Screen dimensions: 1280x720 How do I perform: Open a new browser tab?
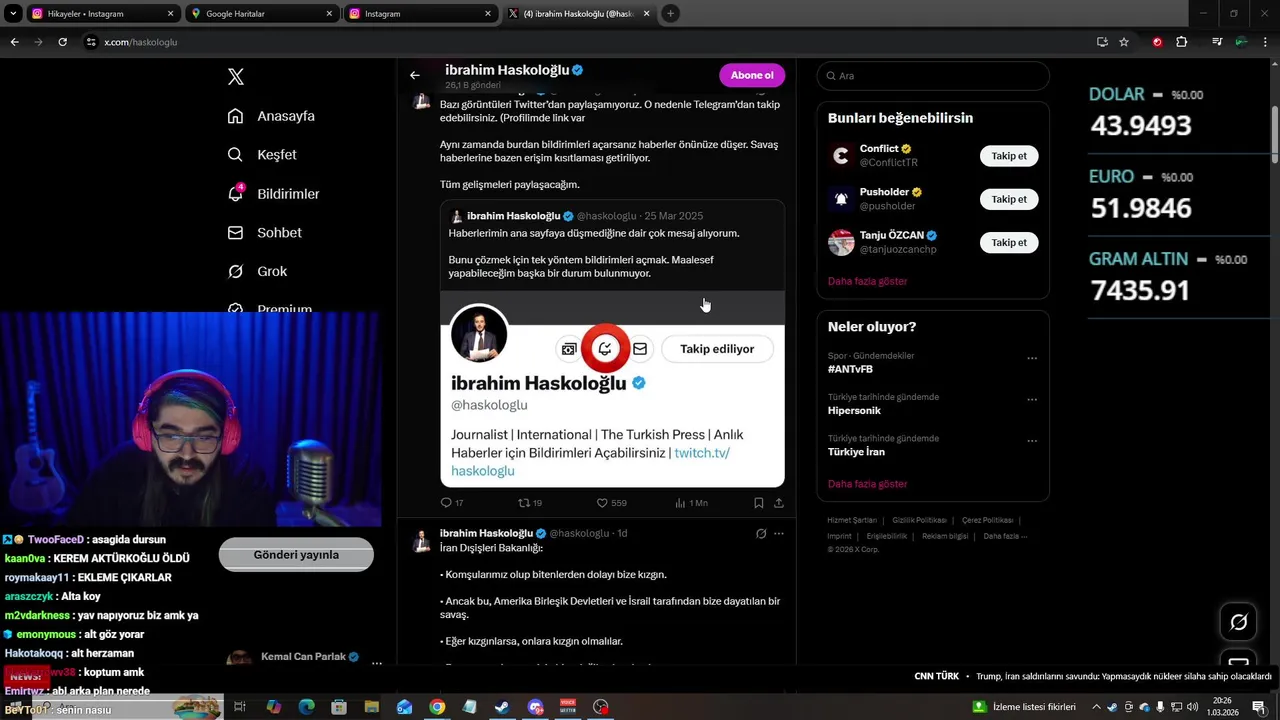[670, 14]
